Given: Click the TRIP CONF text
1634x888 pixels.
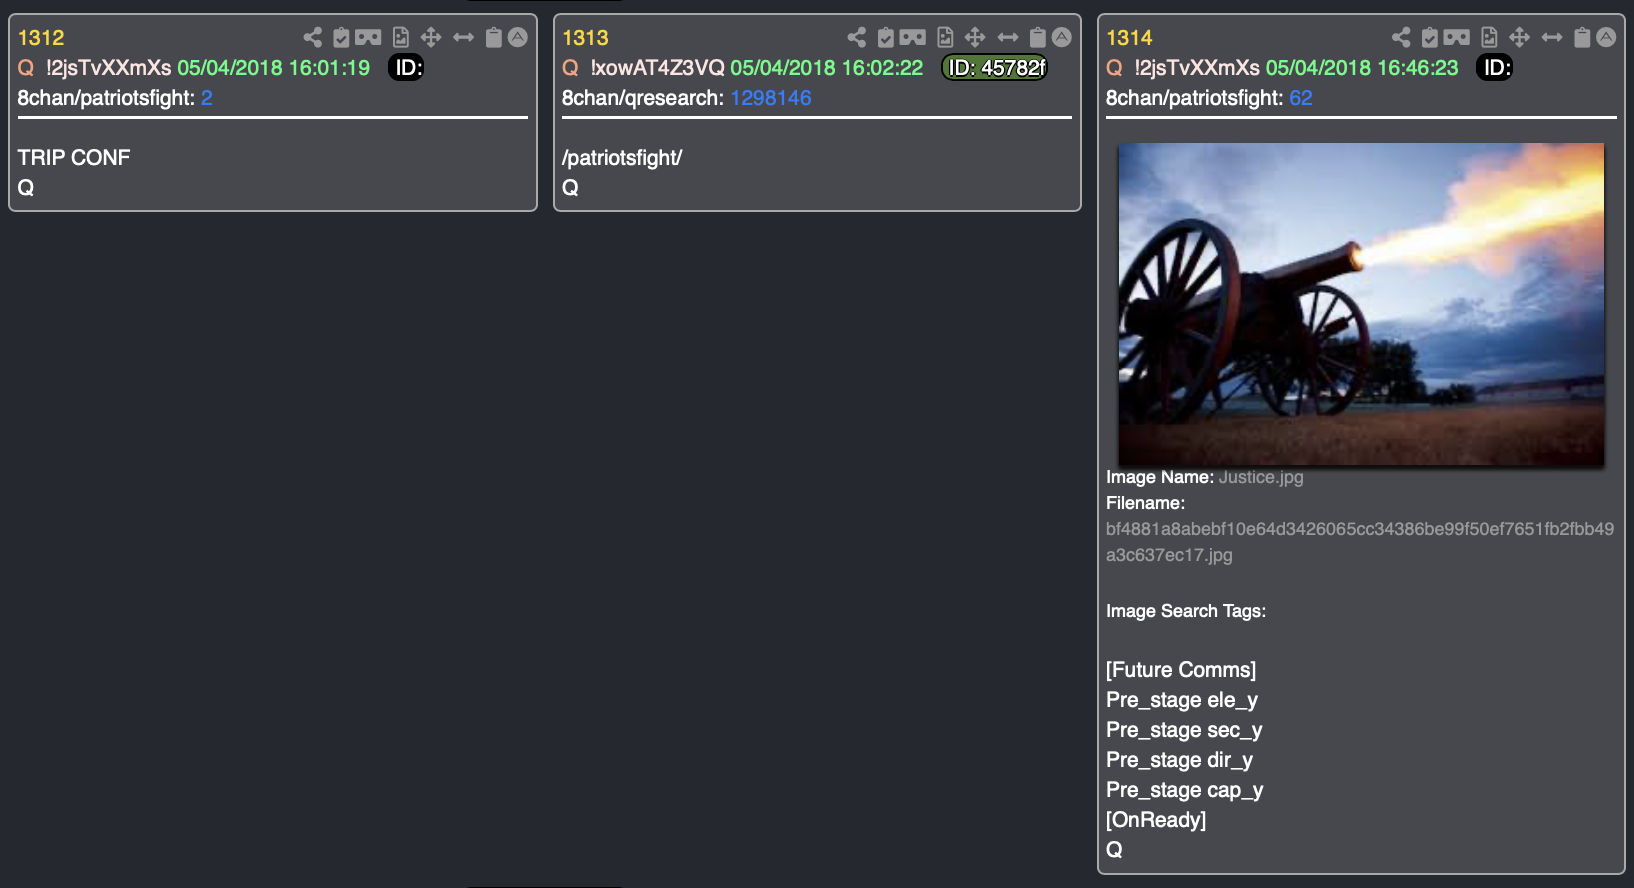Looking at the screenshot, I should (x=74, y=157).
